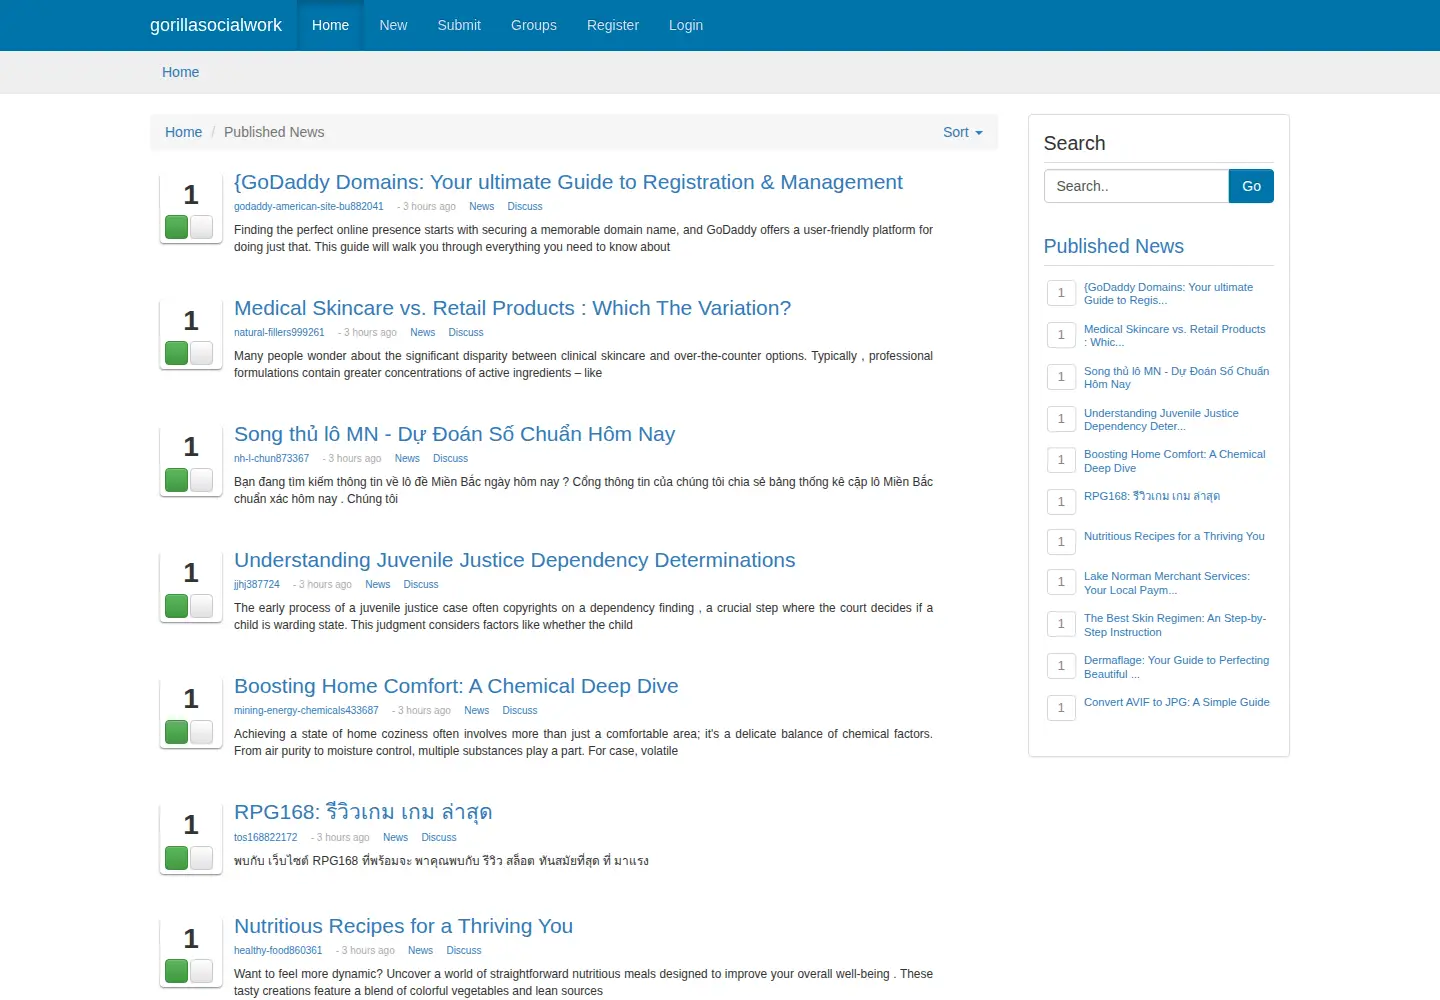
Task: Click the Go search button
Action: [x=1251, y=186]
